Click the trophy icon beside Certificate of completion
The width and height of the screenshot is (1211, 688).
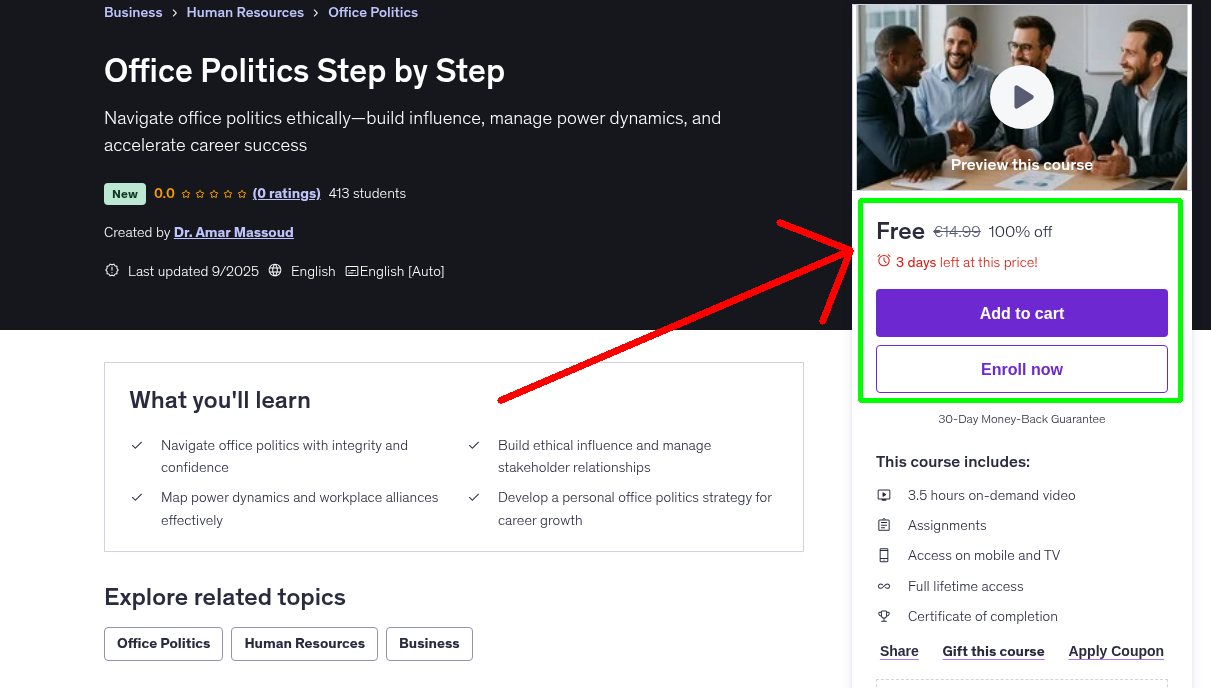tap(884, 616)
